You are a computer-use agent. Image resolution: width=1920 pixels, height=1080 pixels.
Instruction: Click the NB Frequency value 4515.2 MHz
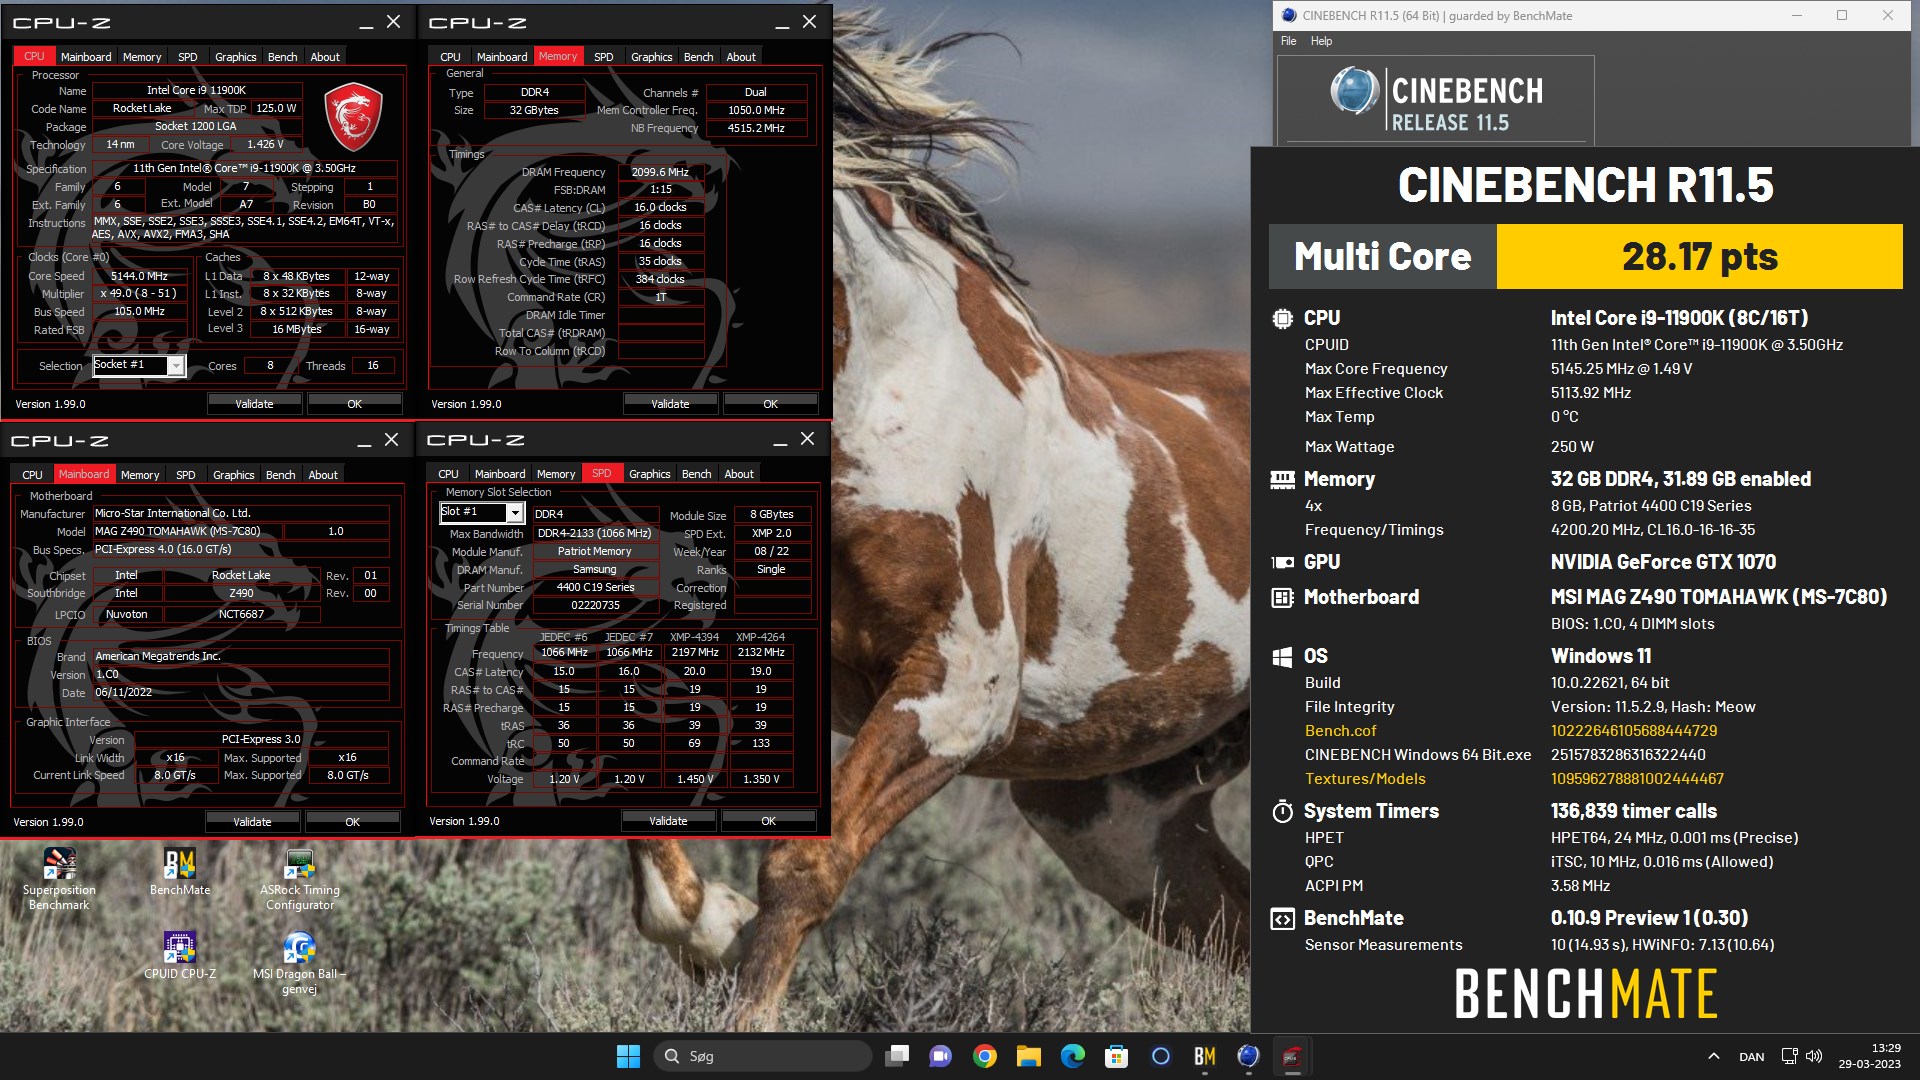pos(756,128)
